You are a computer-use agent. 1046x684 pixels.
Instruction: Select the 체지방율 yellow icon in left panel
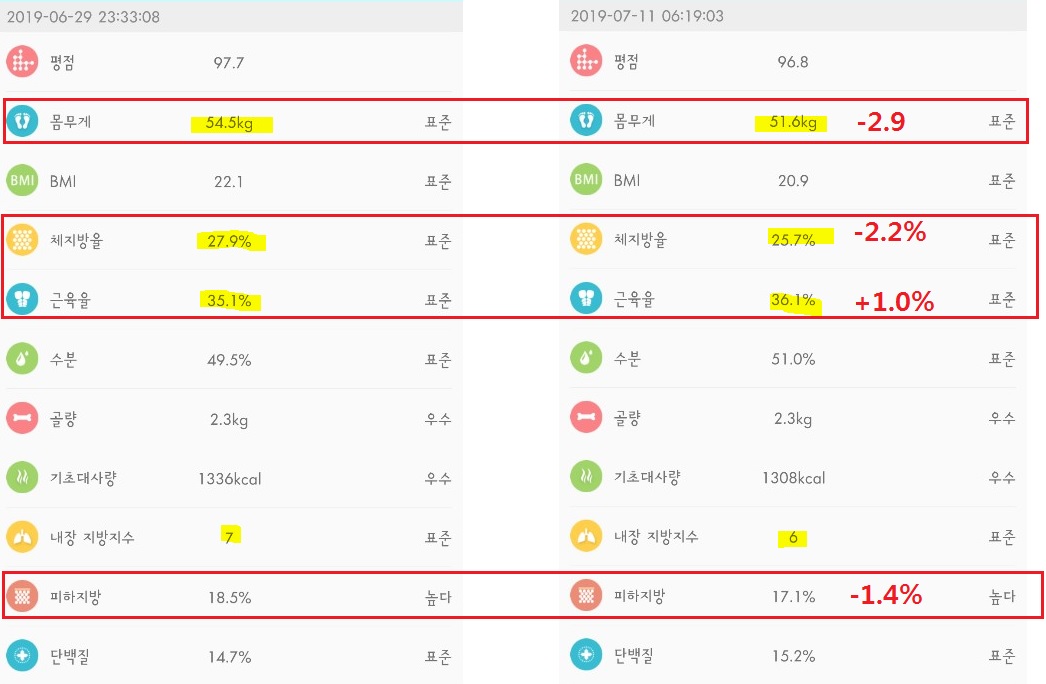[22, 240]
